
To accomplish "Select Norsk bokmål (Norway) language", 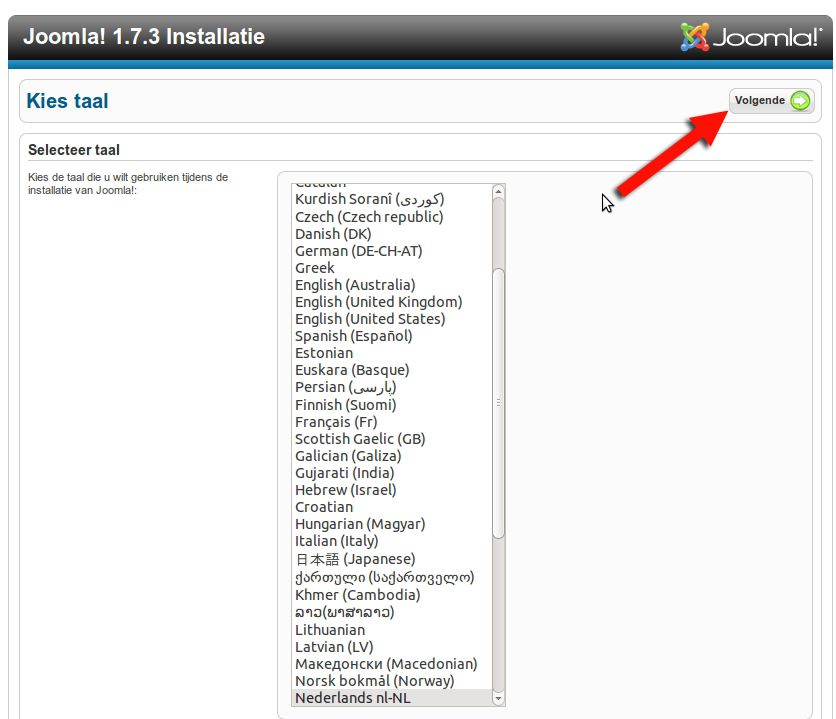I will click(392, 681).
